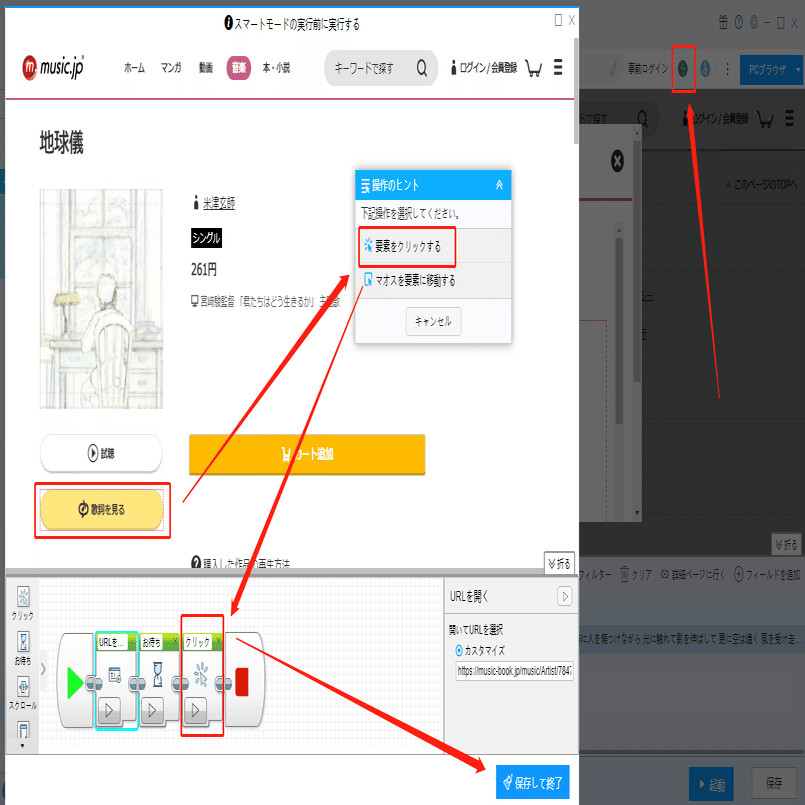The height and width of the screenshot is (805, 805).
Task: Click the '試聴' preview play button
Action: coord(101,453)
